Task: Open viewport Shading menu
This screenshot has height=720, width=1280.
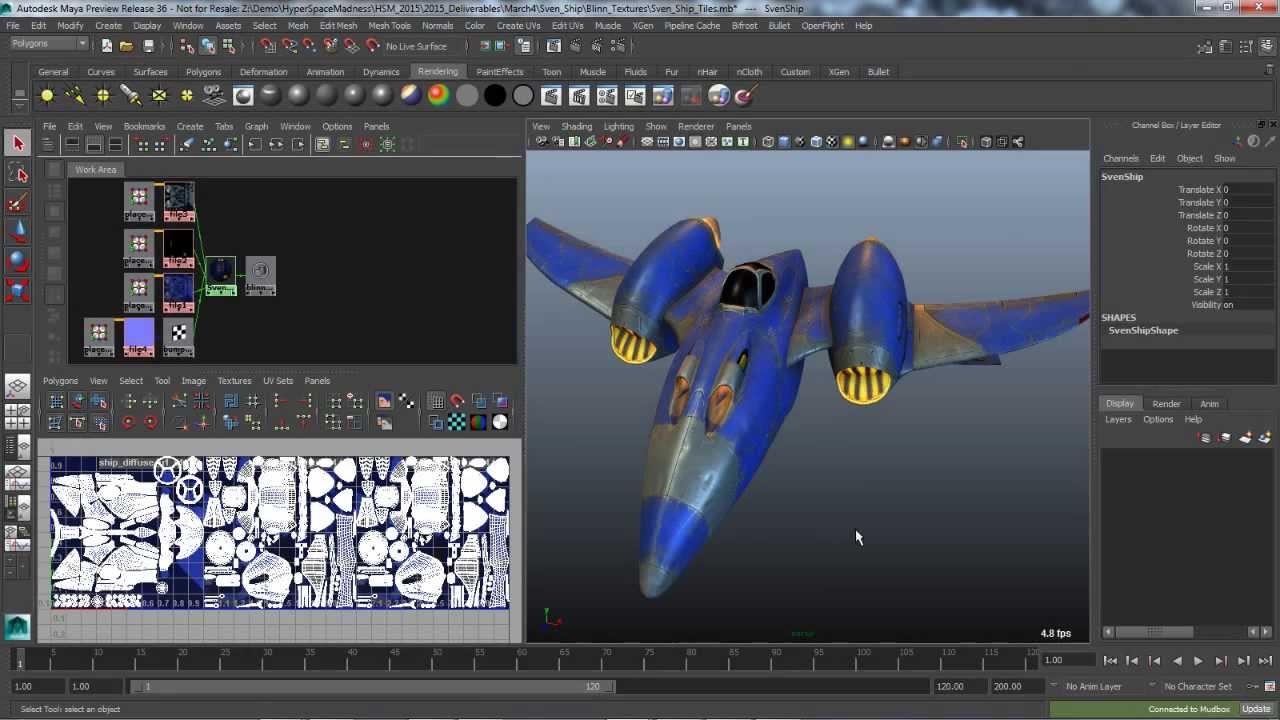Action: [x=576, y=127]
